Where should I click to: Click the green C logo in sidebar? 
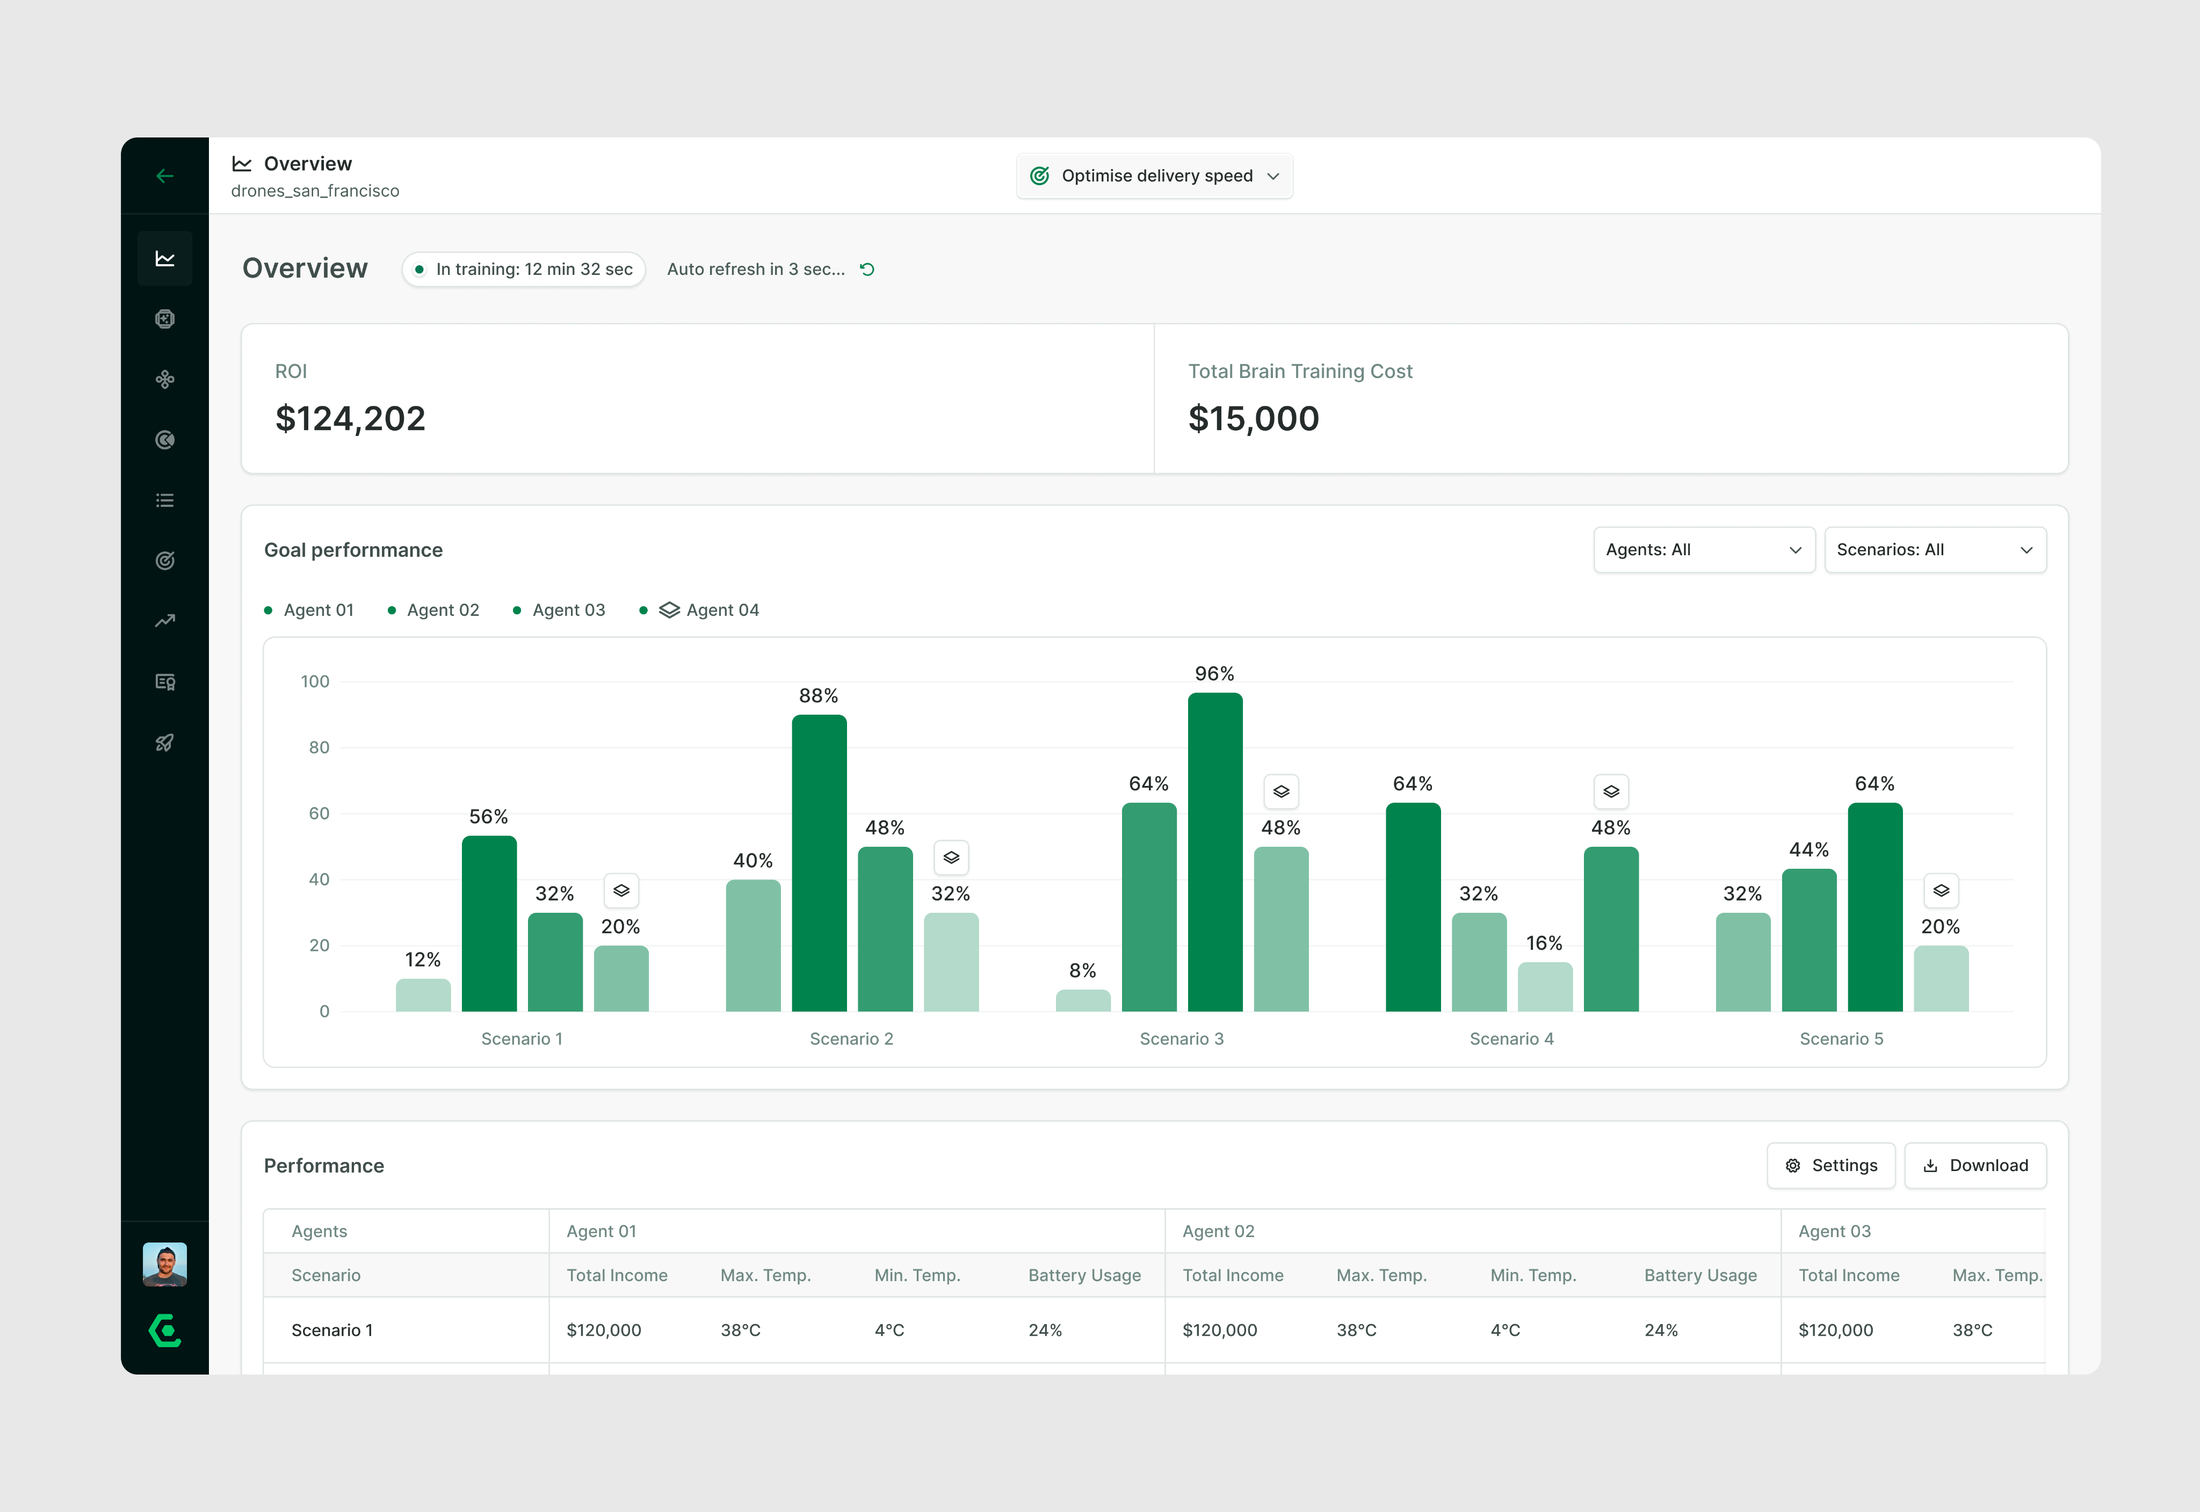pos(165,1331)
